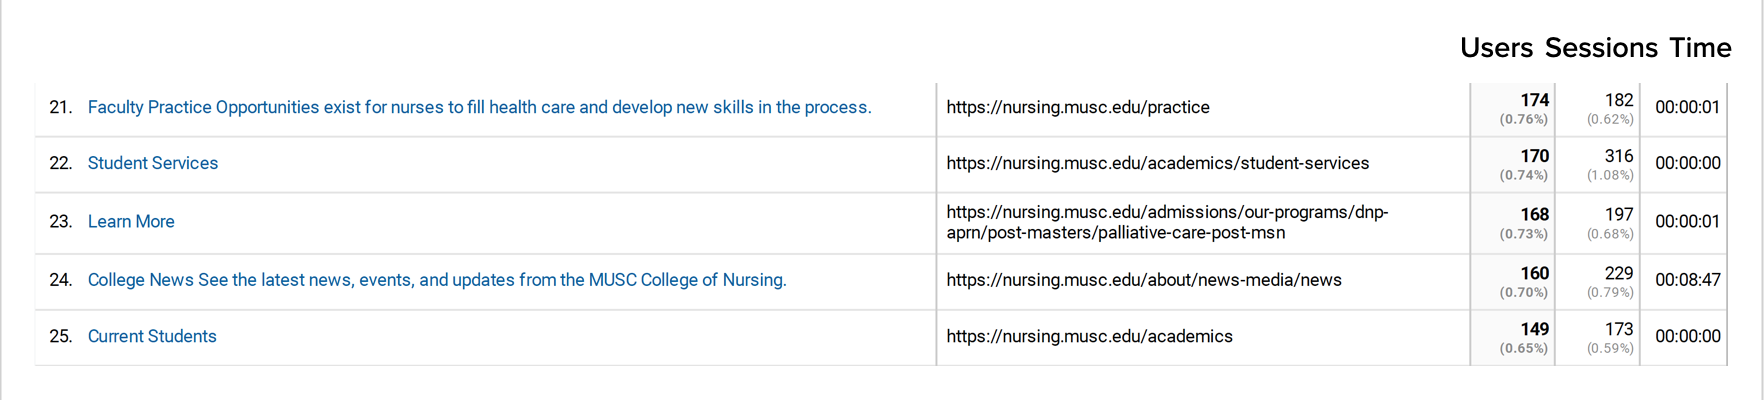The image size is (1764, 400).
Task: Click the 316 sessions value
Action: [x=1619, y=156]
